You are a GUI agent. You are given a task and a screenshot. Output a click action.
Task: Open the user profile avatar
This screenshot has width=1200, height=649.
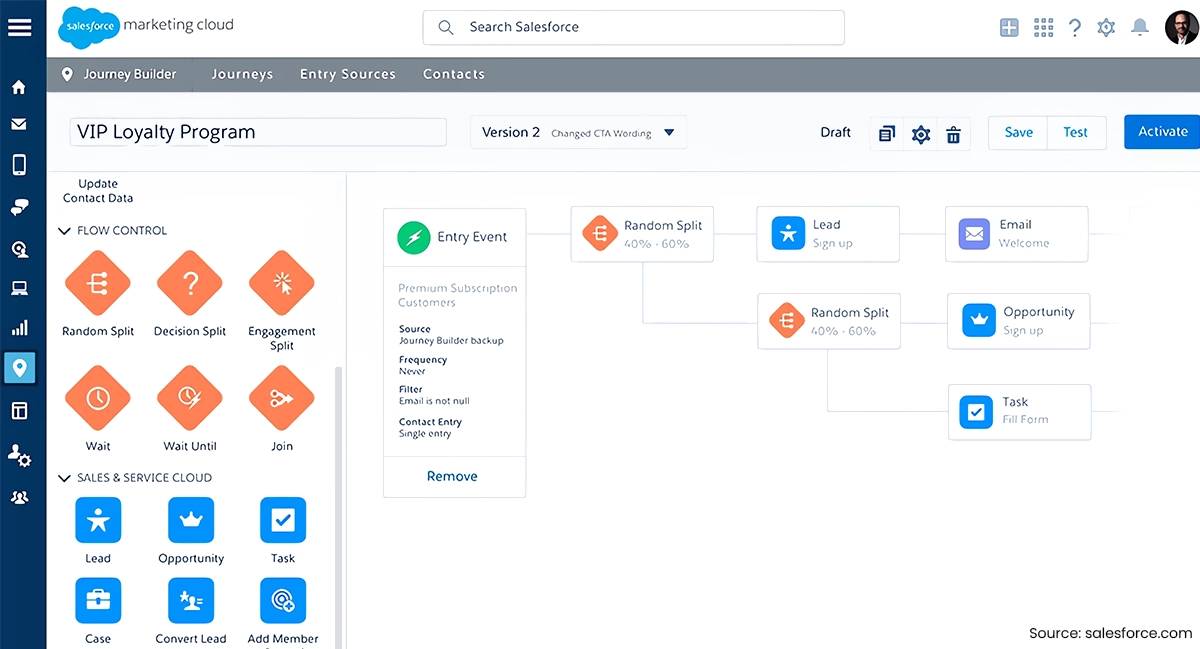(x=1182, y=27)
